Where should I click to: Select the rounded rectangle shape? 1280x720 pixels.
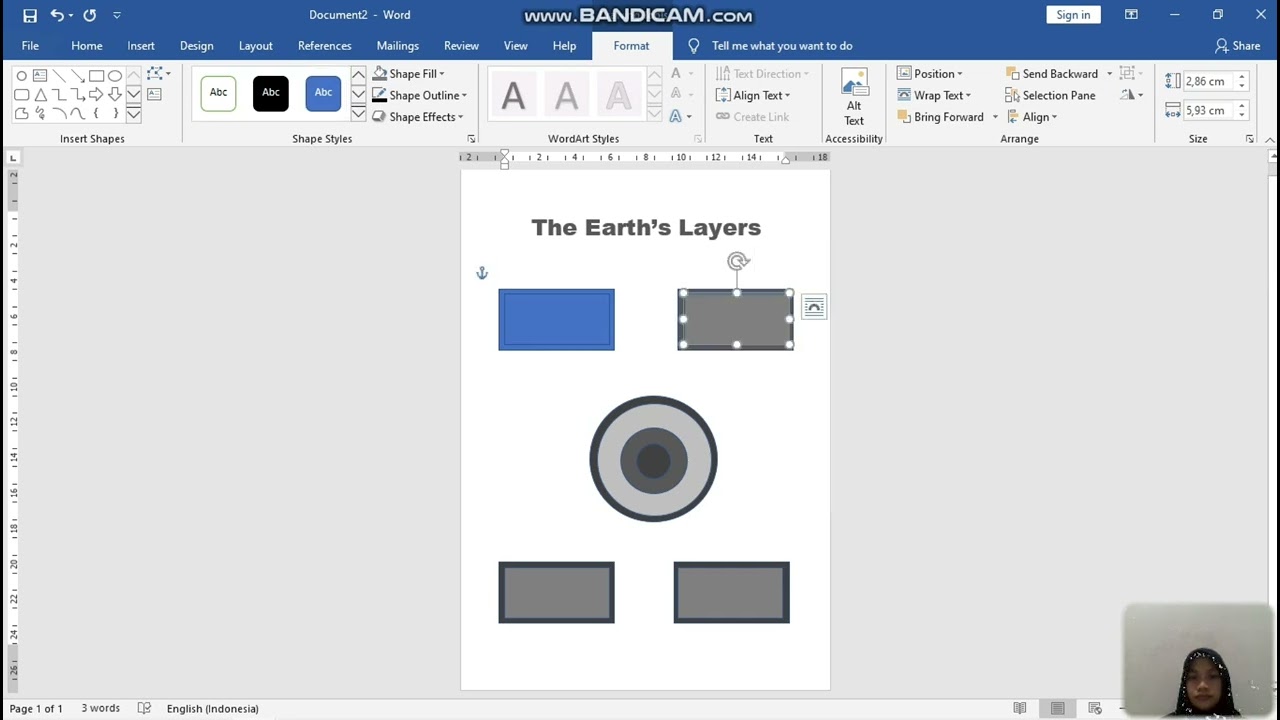click(21, 95)
